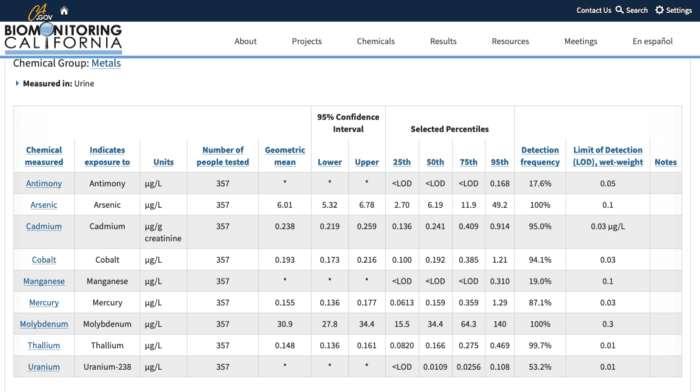
Task: Open the Chemicals menu
Action: coord(375,41)
